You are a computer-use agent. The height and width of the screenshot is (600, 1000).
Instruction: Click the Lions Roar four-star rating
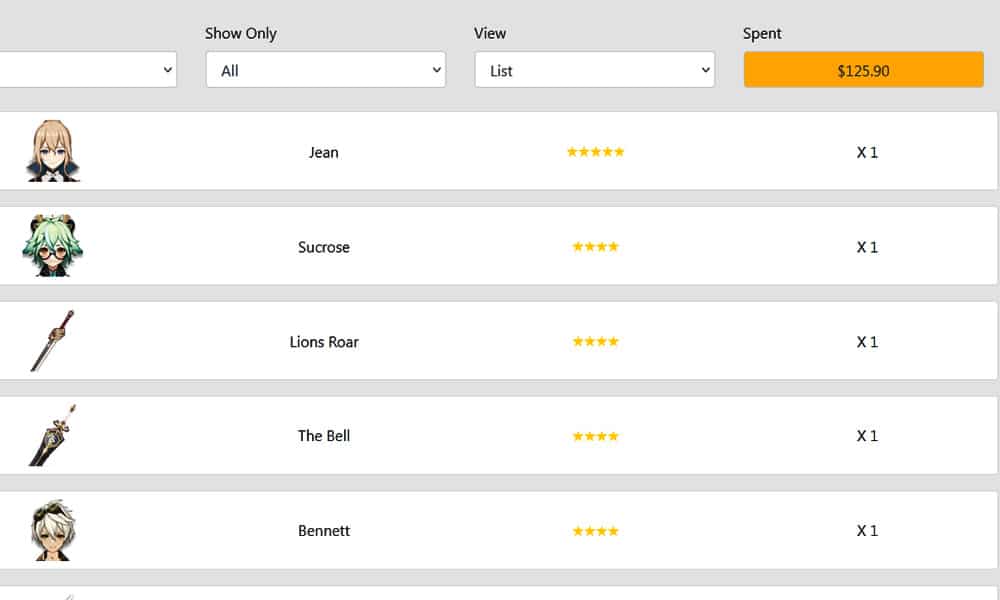pos(595,342)
